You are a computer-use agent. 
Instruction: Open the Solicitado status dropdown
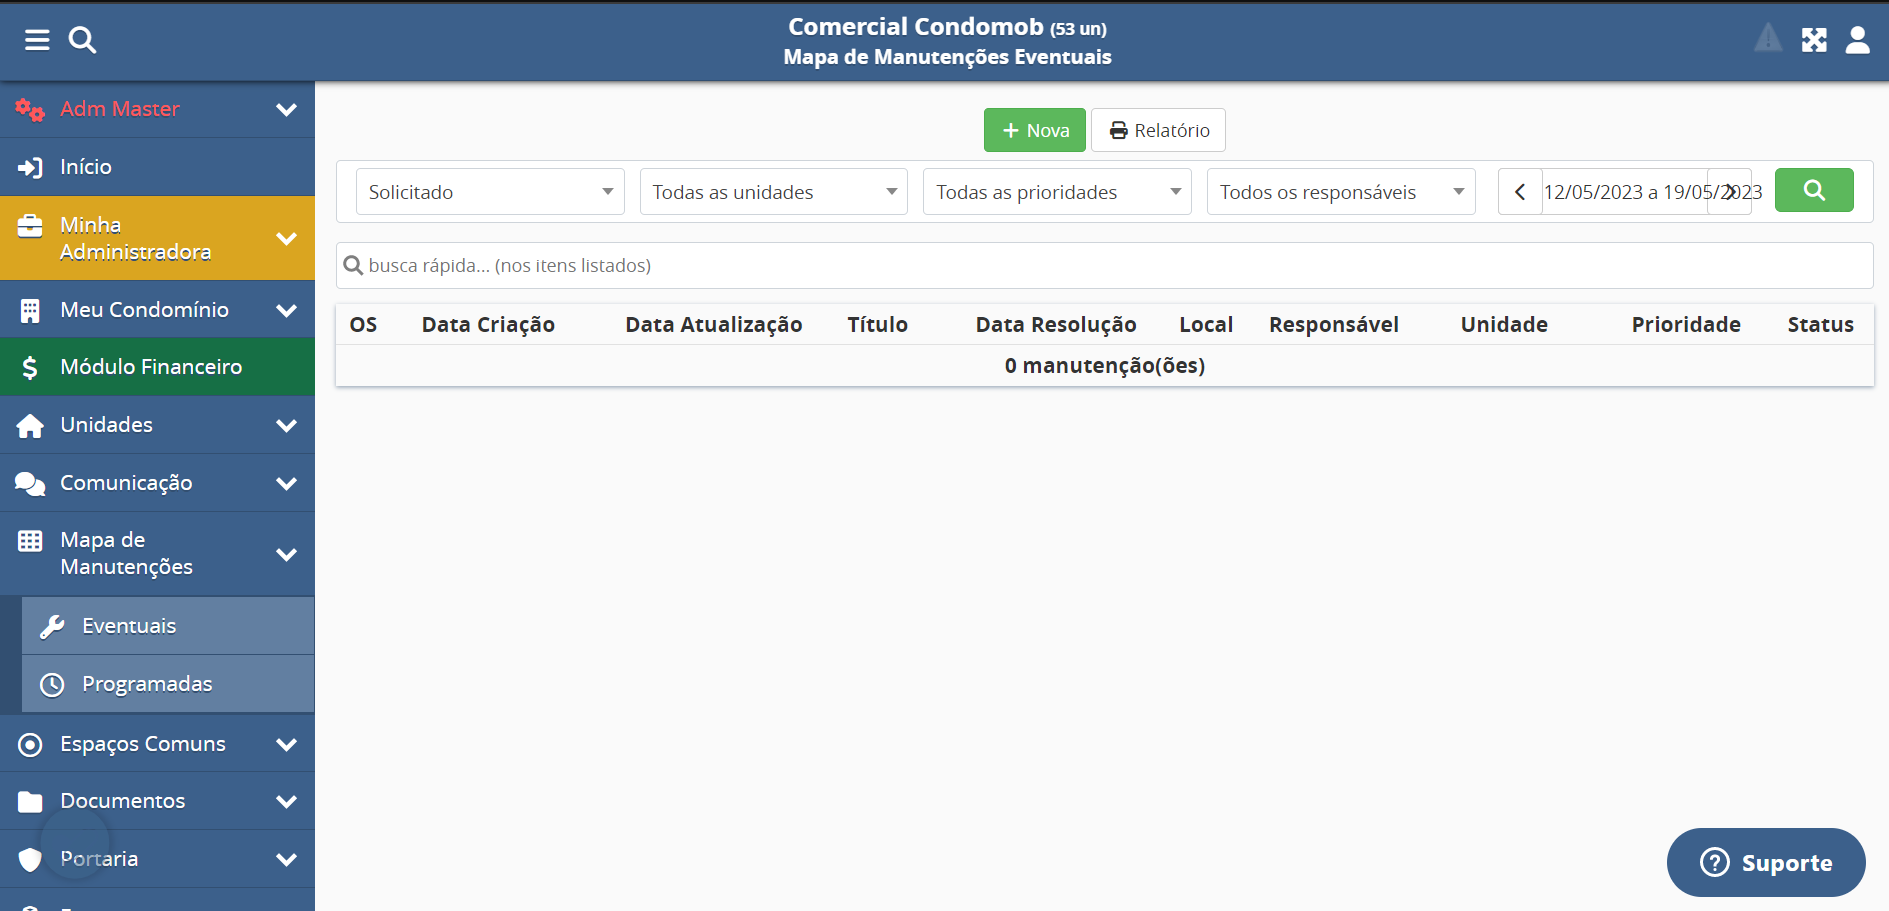490,192
